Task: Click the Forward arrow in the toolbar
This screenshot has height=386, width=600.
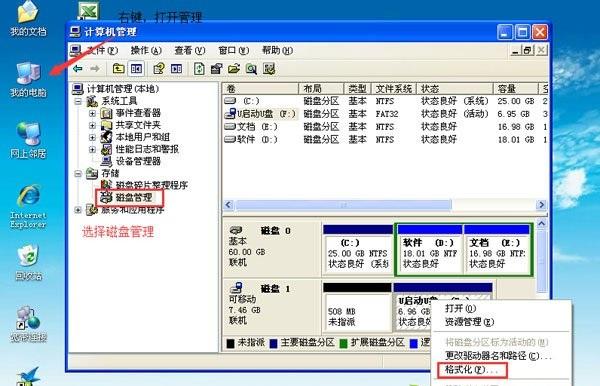Action: (95, 69)
